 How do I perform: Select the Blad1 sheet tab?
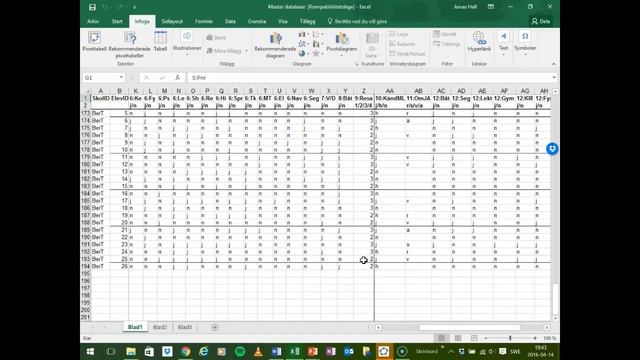click(x=135, y=327)
